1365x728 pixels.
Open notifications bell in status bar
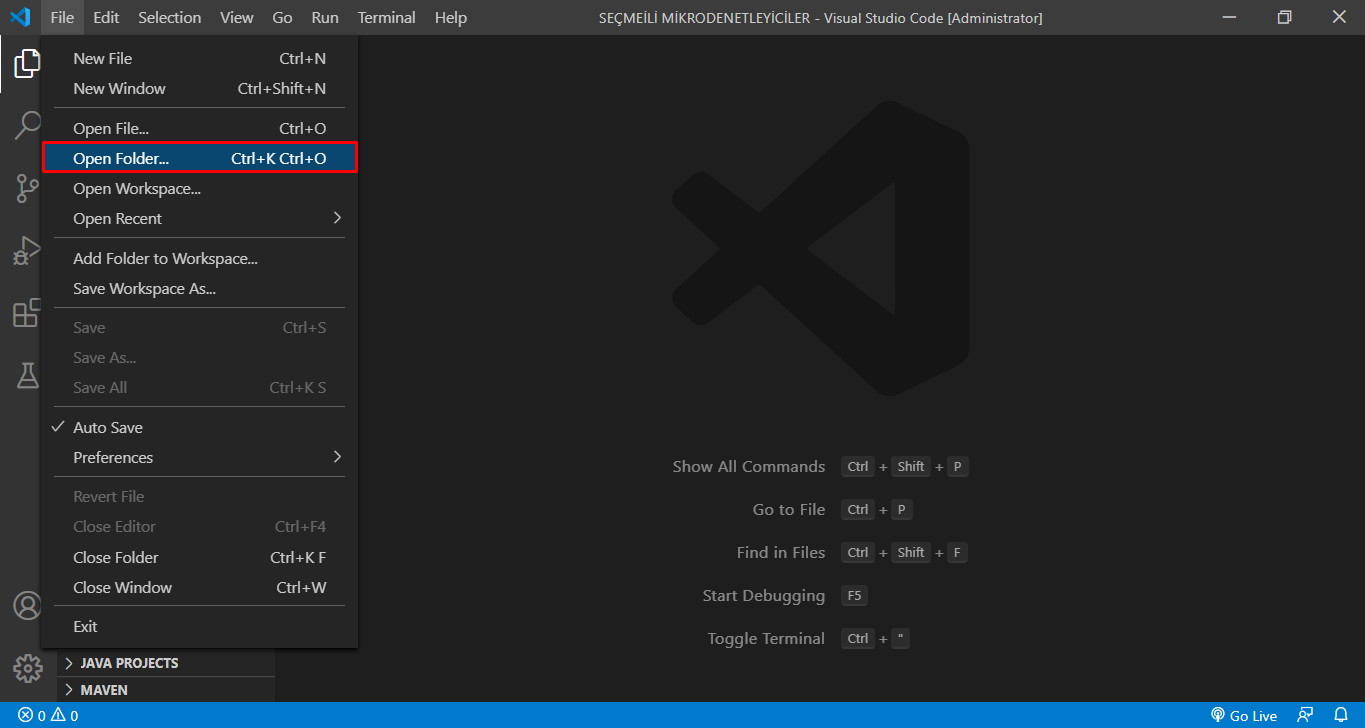click(1341, 715)
